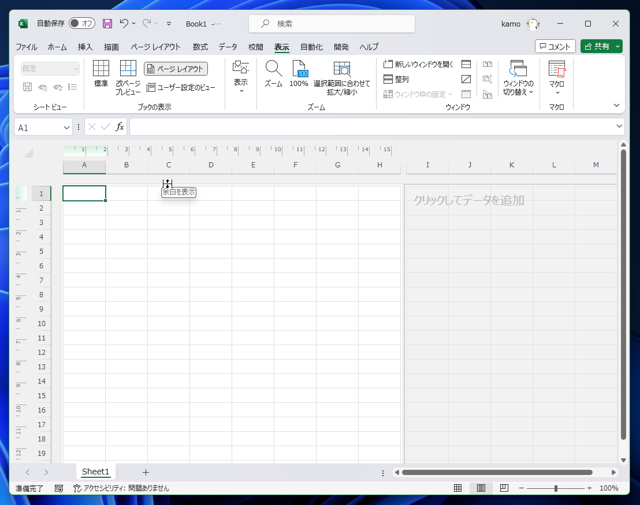Image resolution: width=640 pixels, height=505 pixels.
Task: Click クリックしてデータを追加 placeholder
Action: [469, 200]
